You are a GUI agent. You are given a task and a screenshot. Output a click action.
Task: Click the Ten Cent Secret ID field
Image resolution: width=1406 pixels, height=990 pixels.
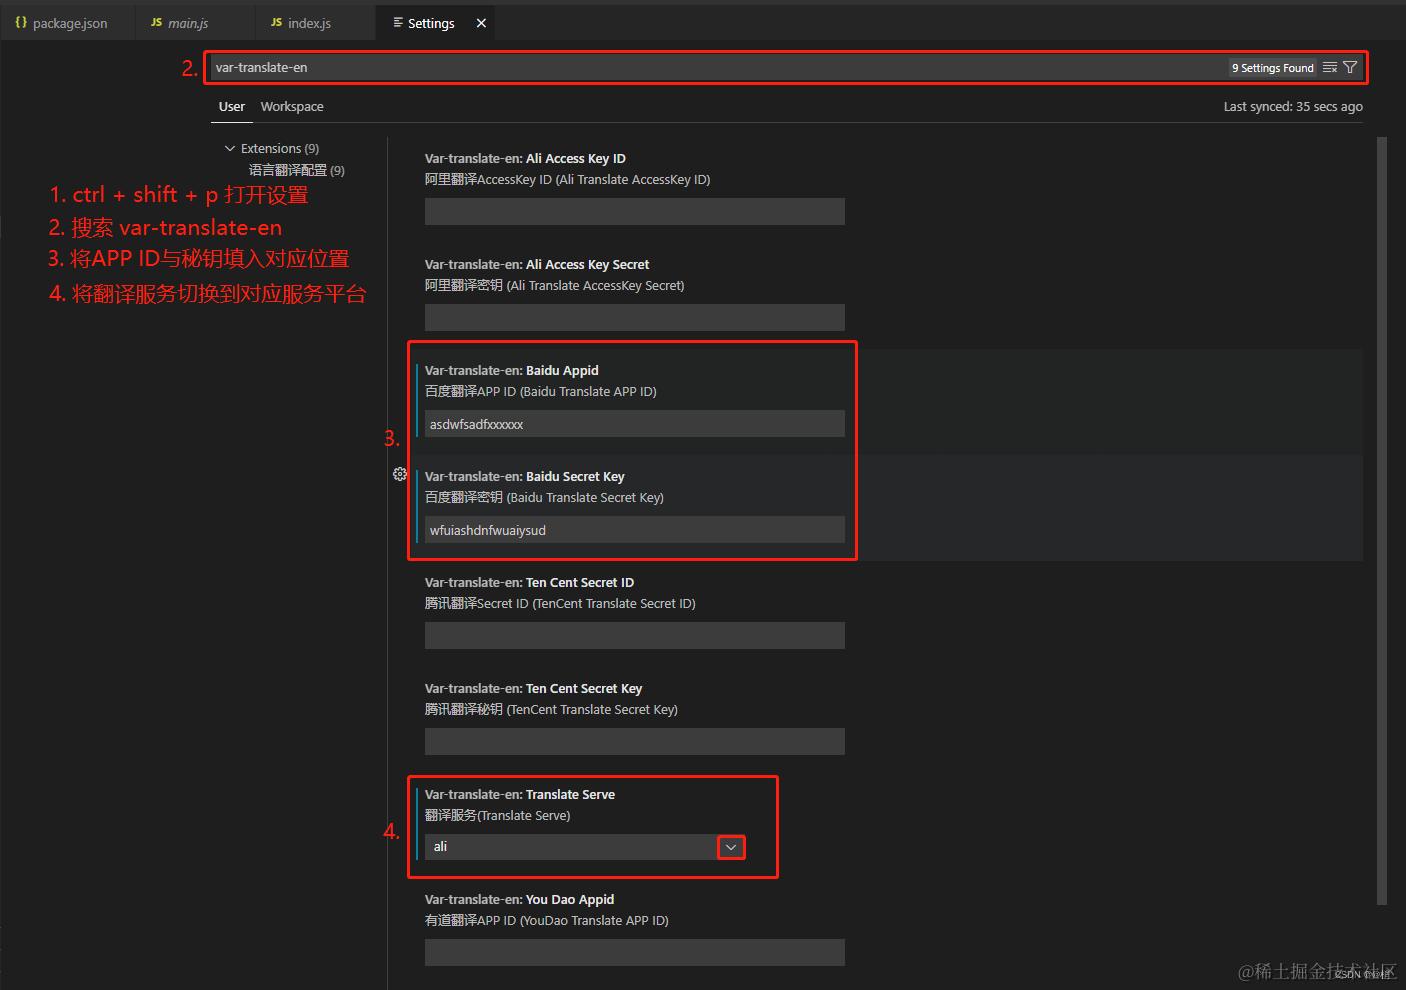tap(635, 635)
